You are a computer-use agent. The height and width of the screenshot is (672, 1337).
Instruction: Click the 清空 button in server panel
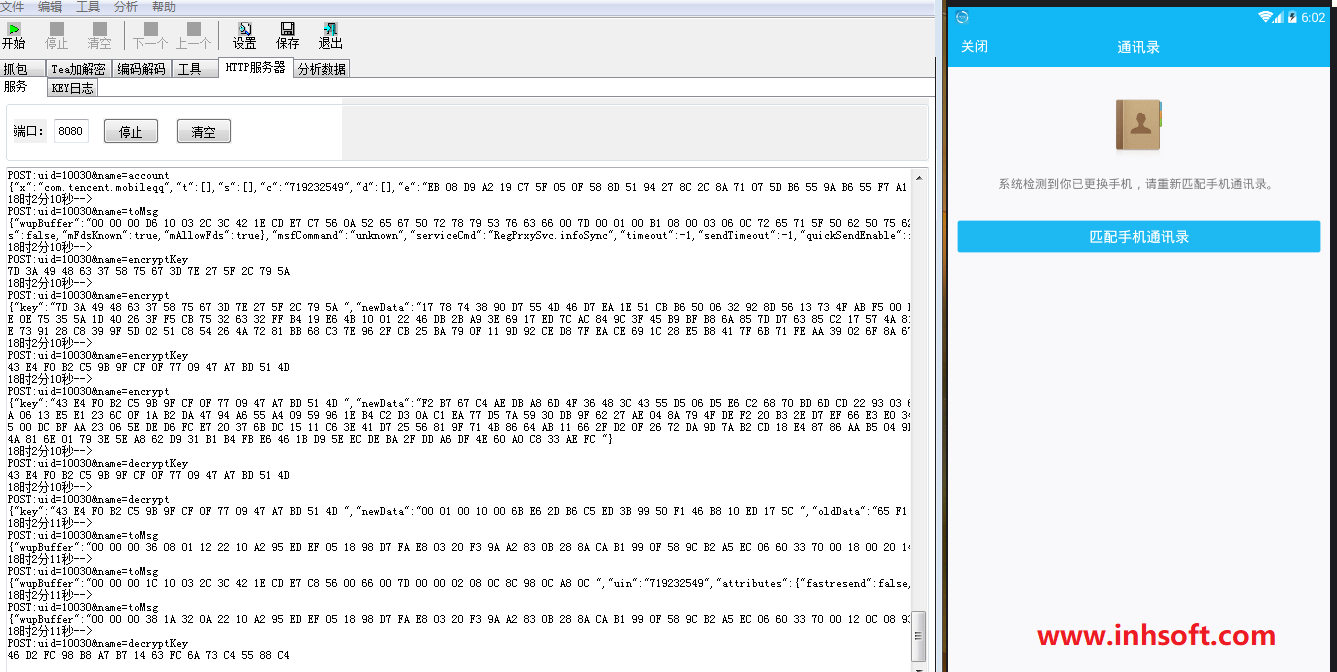[204, 131]
